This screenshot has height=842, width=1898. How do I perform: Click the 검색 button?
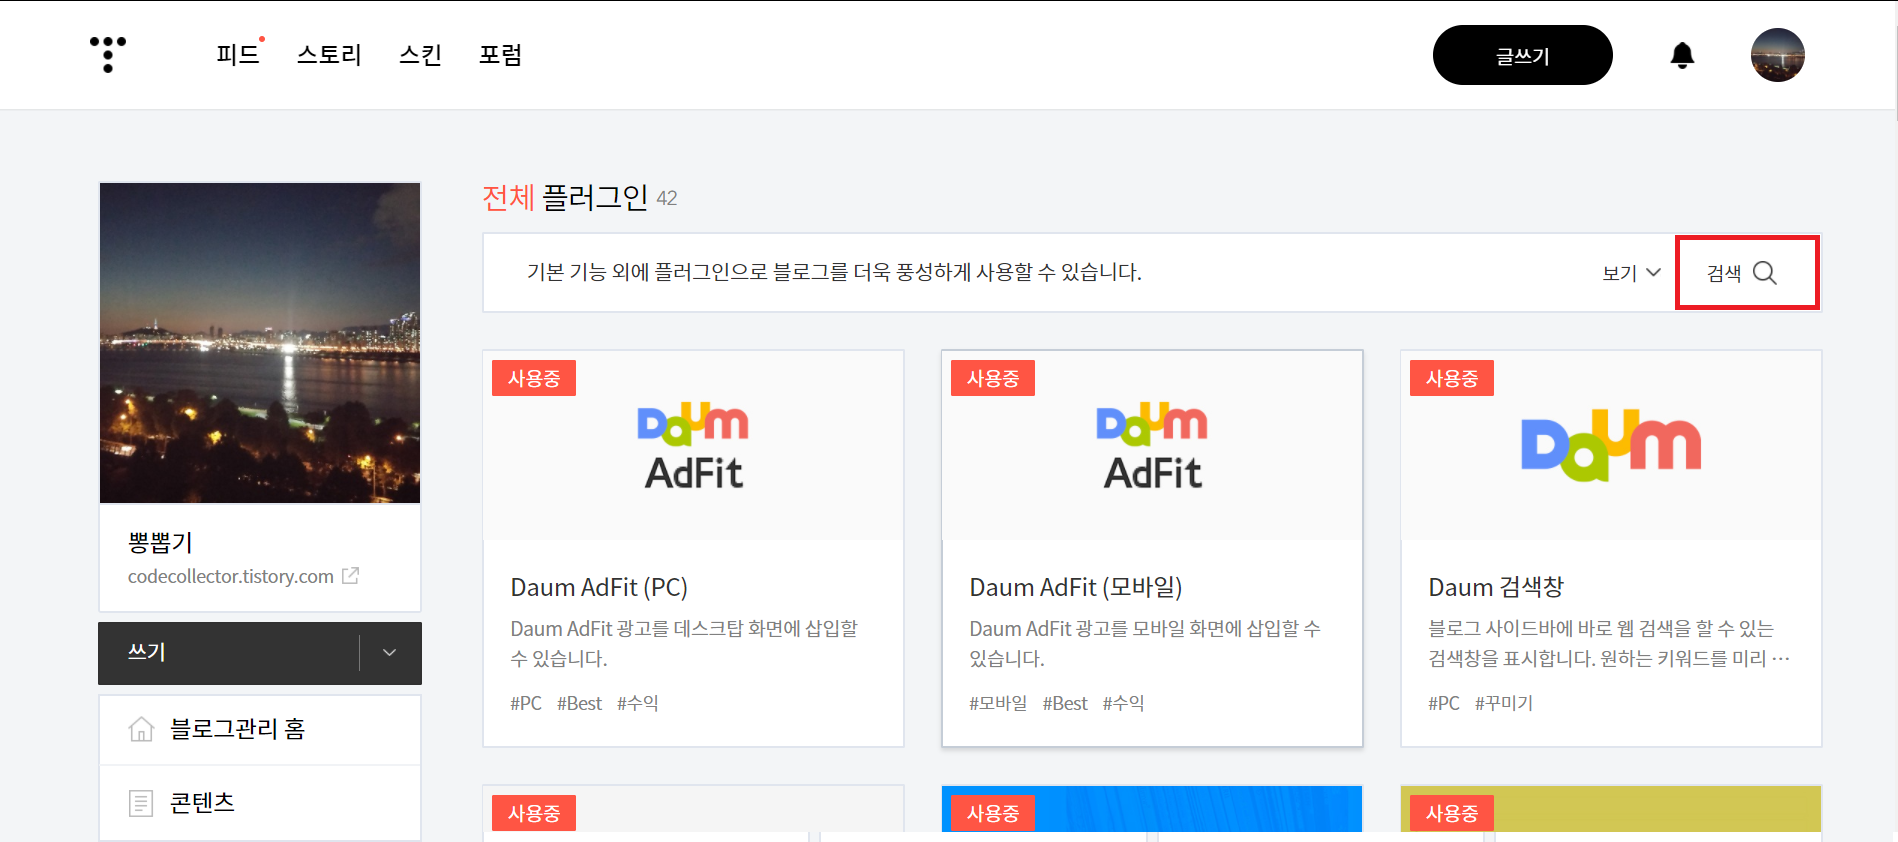pos(1746,273)
